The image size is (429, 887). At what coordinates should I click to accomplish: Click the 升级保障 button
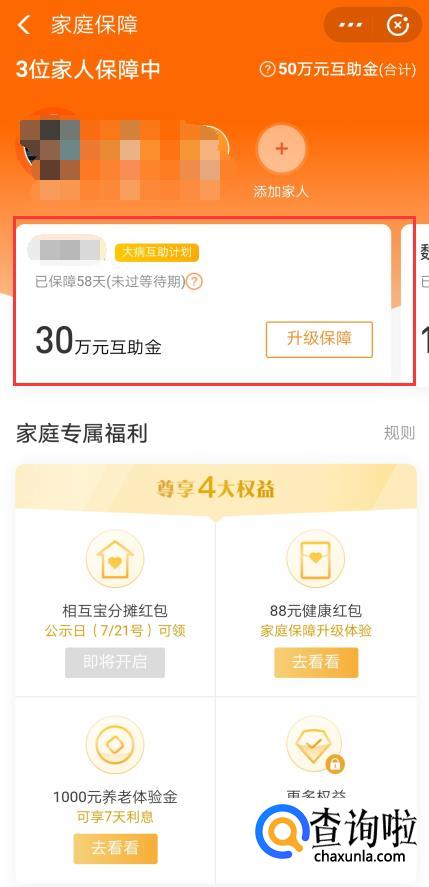pos(319,339)
